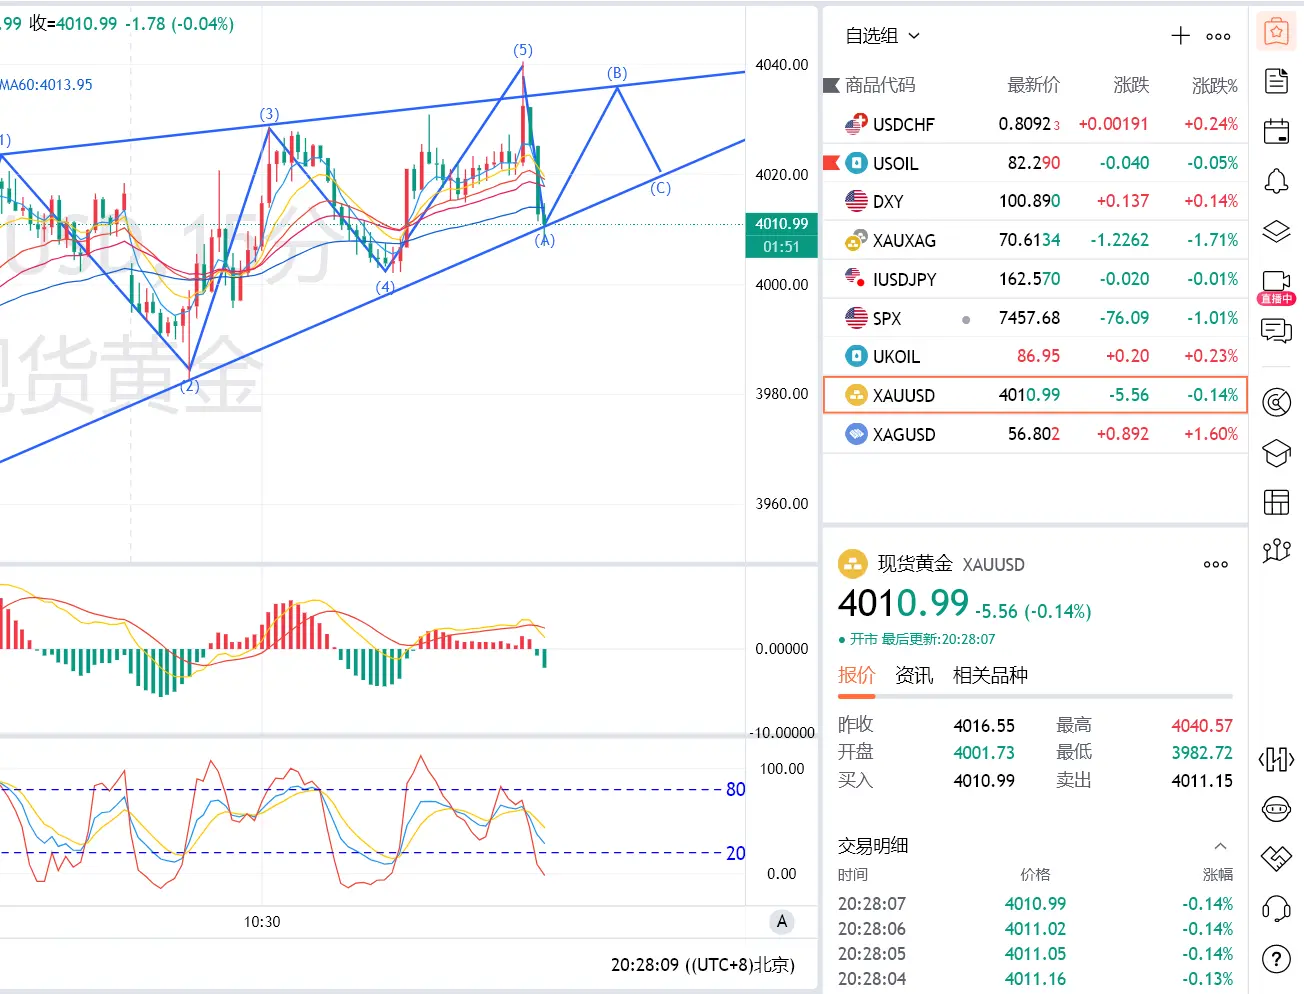This screenshot has height=994, width=1304.
Task: Click the 4010.99 current price label on axis
Action: point(781,224)
